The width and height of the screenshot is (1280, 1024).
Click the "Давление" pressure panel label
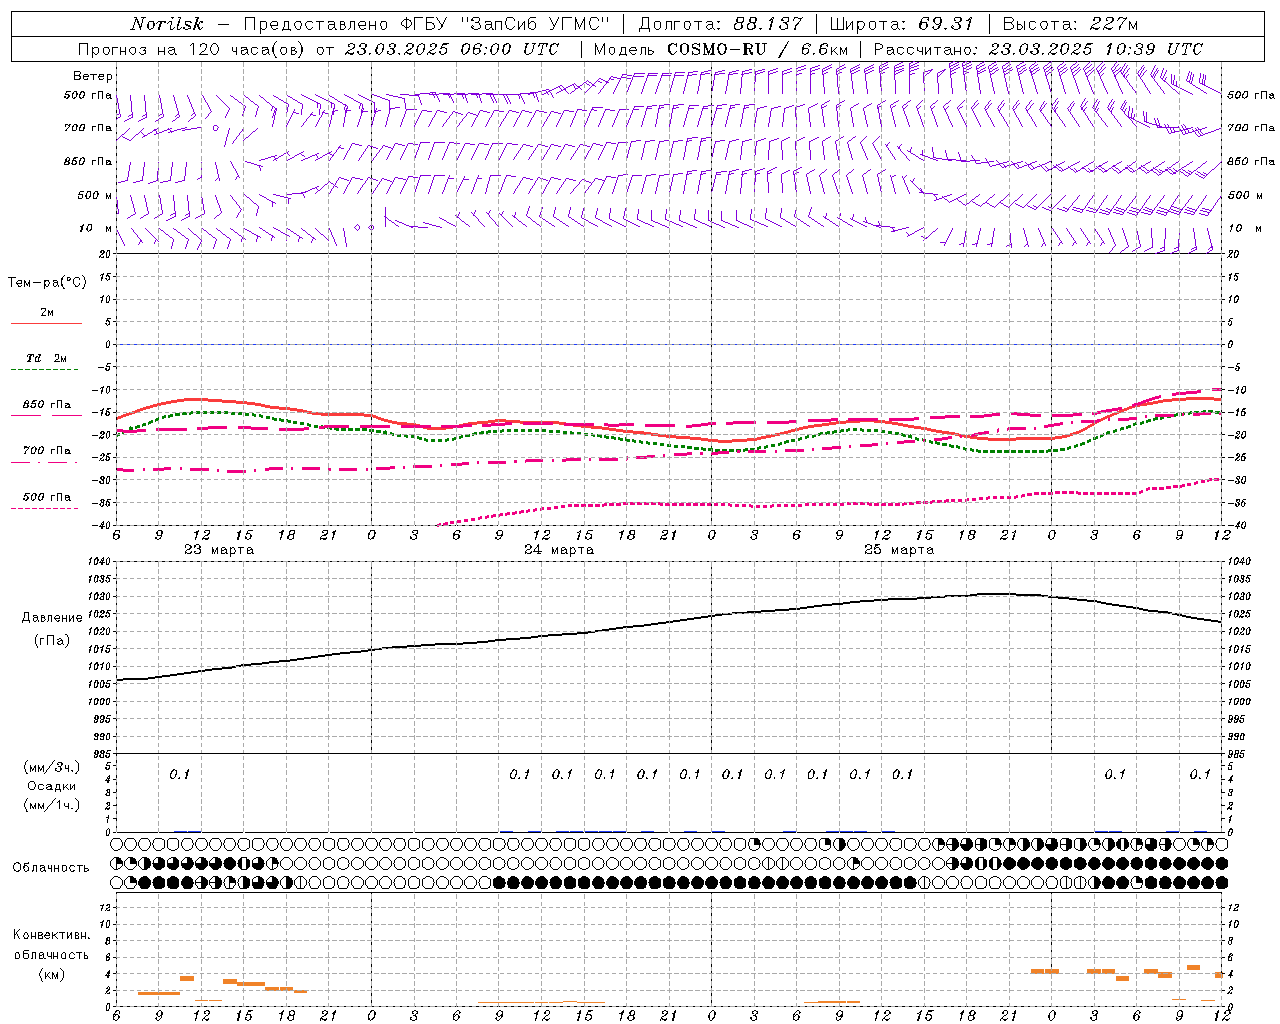[x=52, y=618]
